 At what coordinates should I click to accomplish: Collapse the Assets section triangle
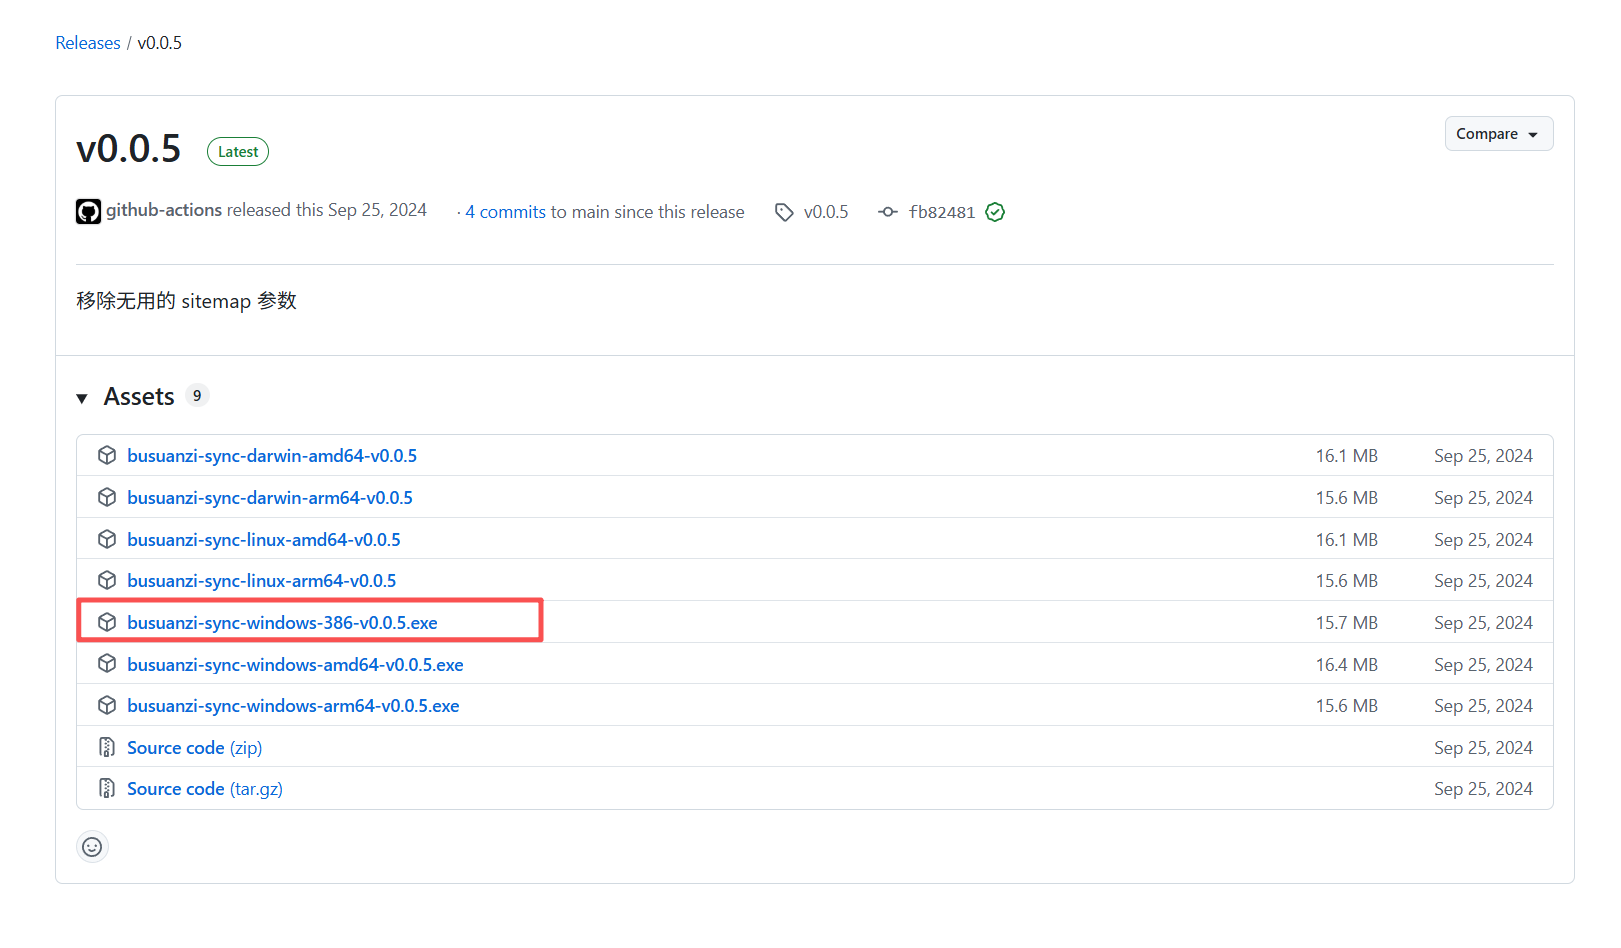[x=82, y=398]
